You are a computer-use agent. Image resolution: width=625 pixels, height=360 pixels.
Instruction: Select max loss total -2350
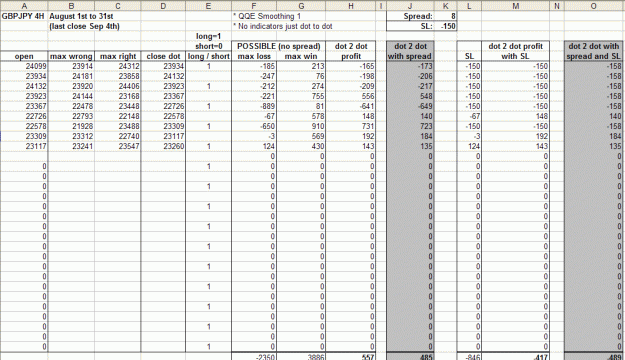pyautogui.click(x=254, y=356)
